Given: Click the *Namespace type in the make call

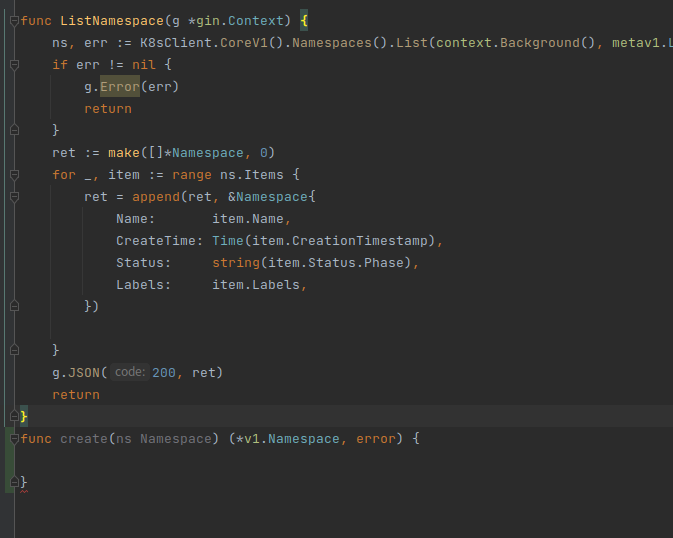Looking at the screenshot, I should coord(204,153).
